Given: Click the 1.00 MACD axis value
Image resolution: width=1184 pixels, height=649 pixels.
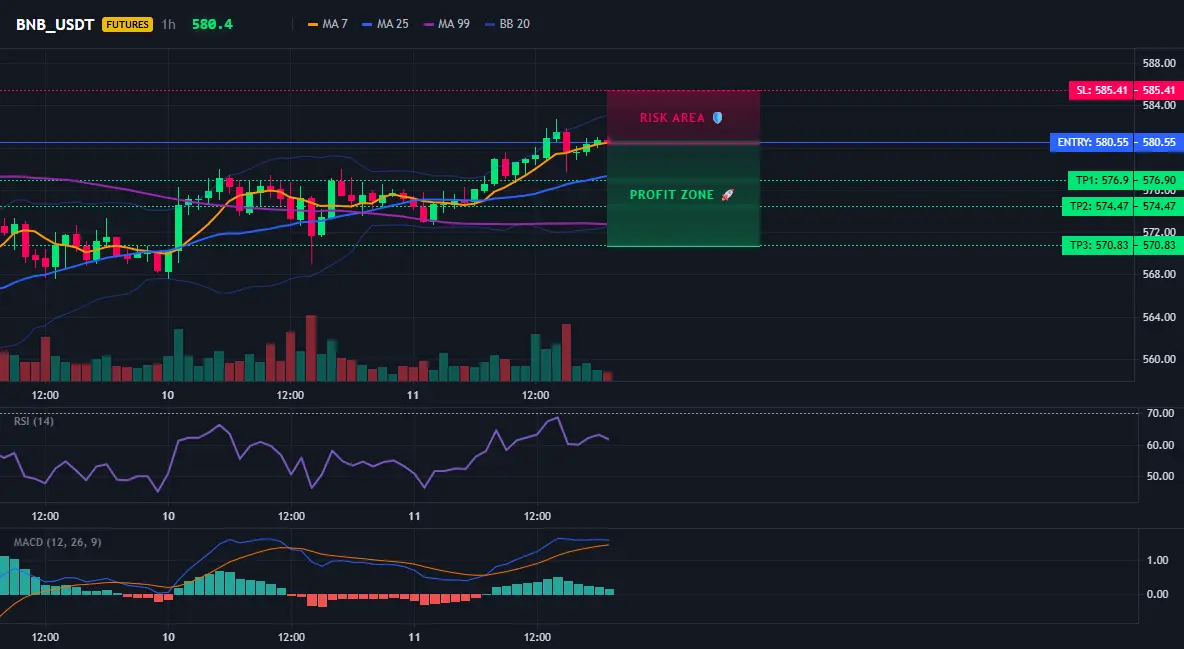Looking at the screenshot, I should 1158,561.
